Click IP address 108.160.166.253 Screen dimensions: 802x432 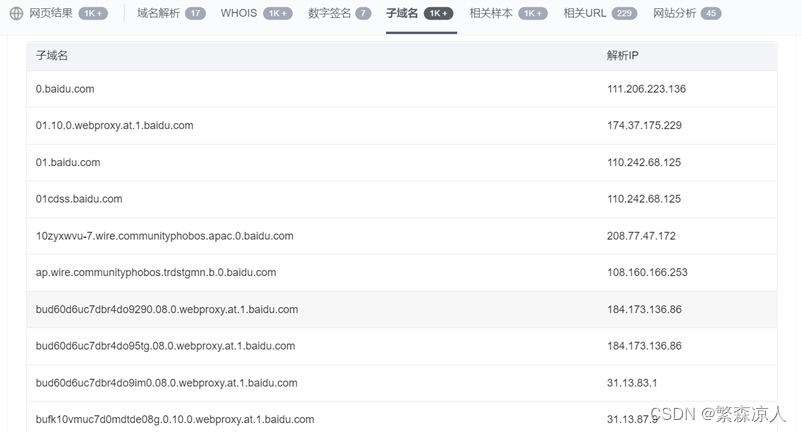pyautogui.click(x=648, y=272)
